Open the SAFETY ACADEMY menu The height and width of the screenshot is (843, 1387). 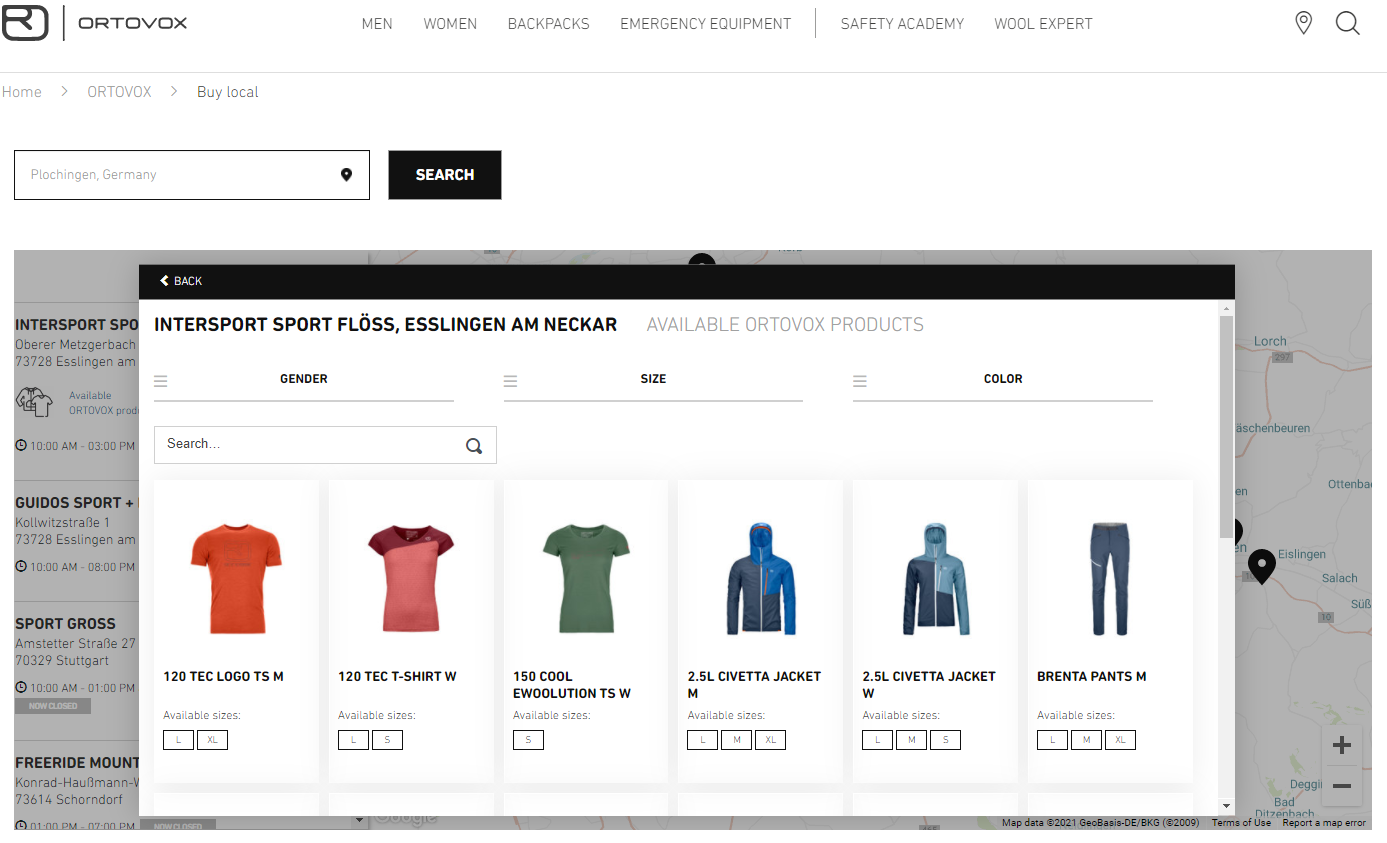pos(902,23)
